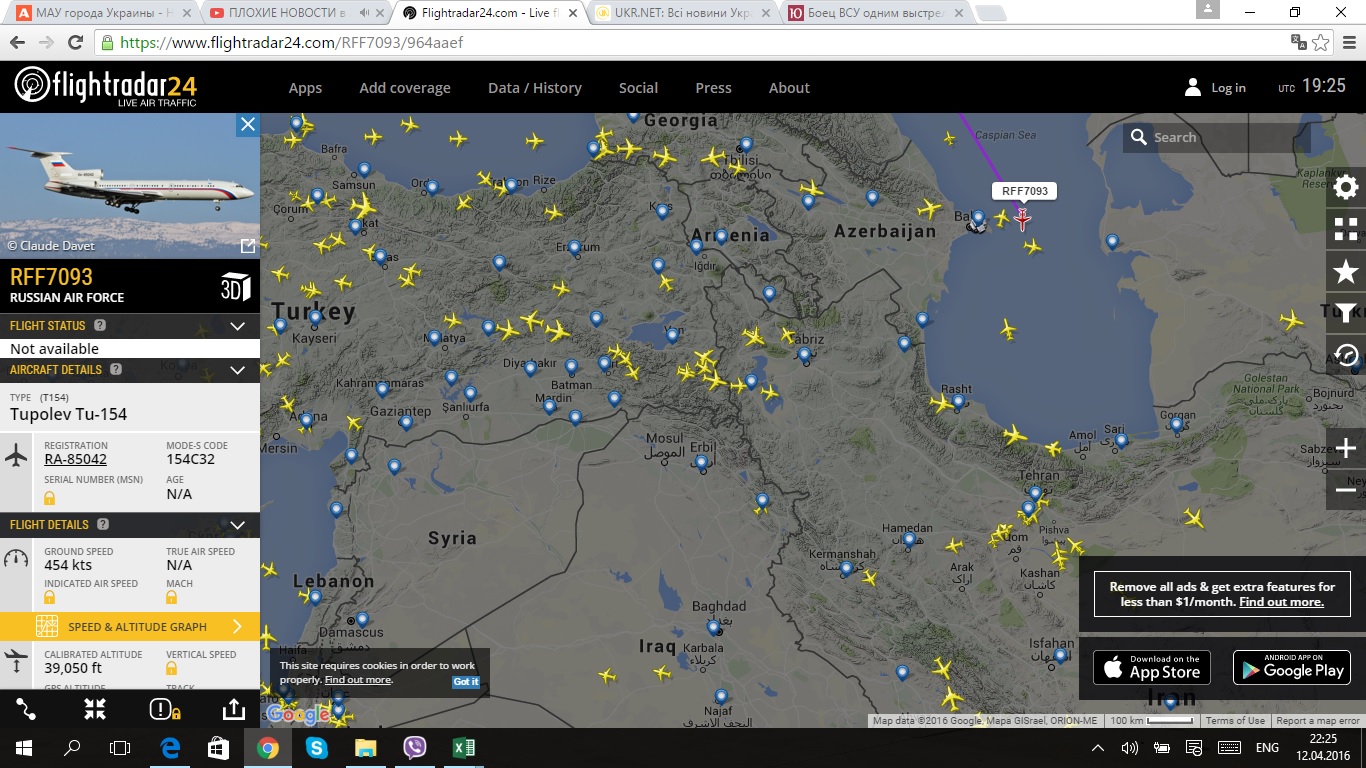Image resolution: width=1366 pixels, height=768 pixels.
Task: Open the 3D view of flight RFF7093
Action: pyautogui.click(x=236, y=287)
